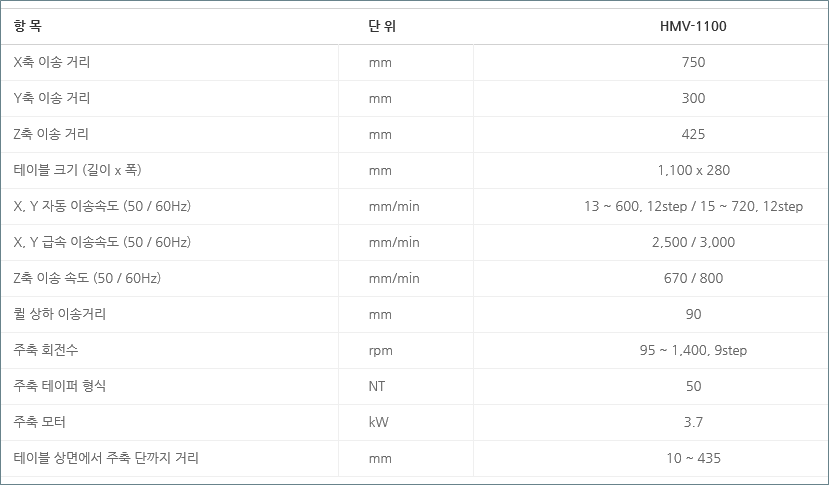829x485 pixels.
Task: Click the spindle speed '95 ~ 1,400, 9step'
Action: click(x=693, y=350)
